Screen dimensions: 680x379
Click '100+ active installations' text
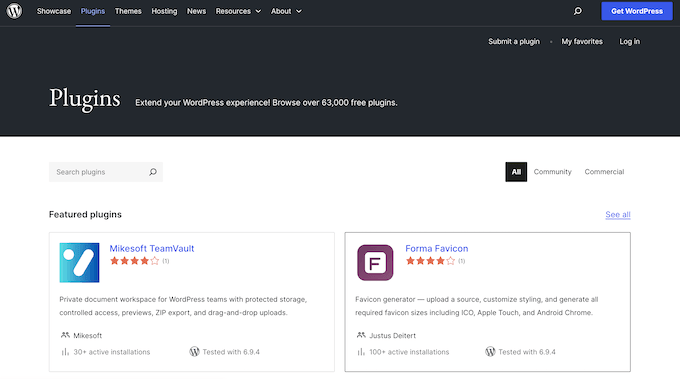click(x=409, y=352)
